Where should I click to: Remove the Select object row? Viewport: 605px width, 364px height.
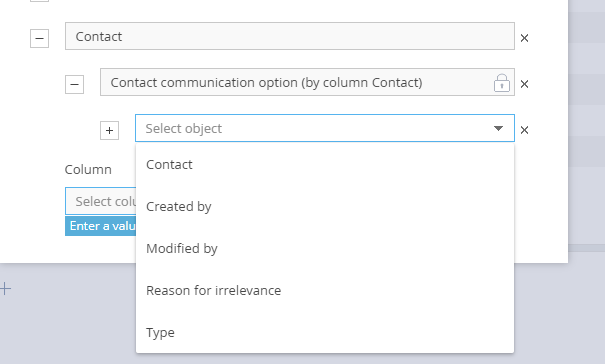tap(524, 130)
